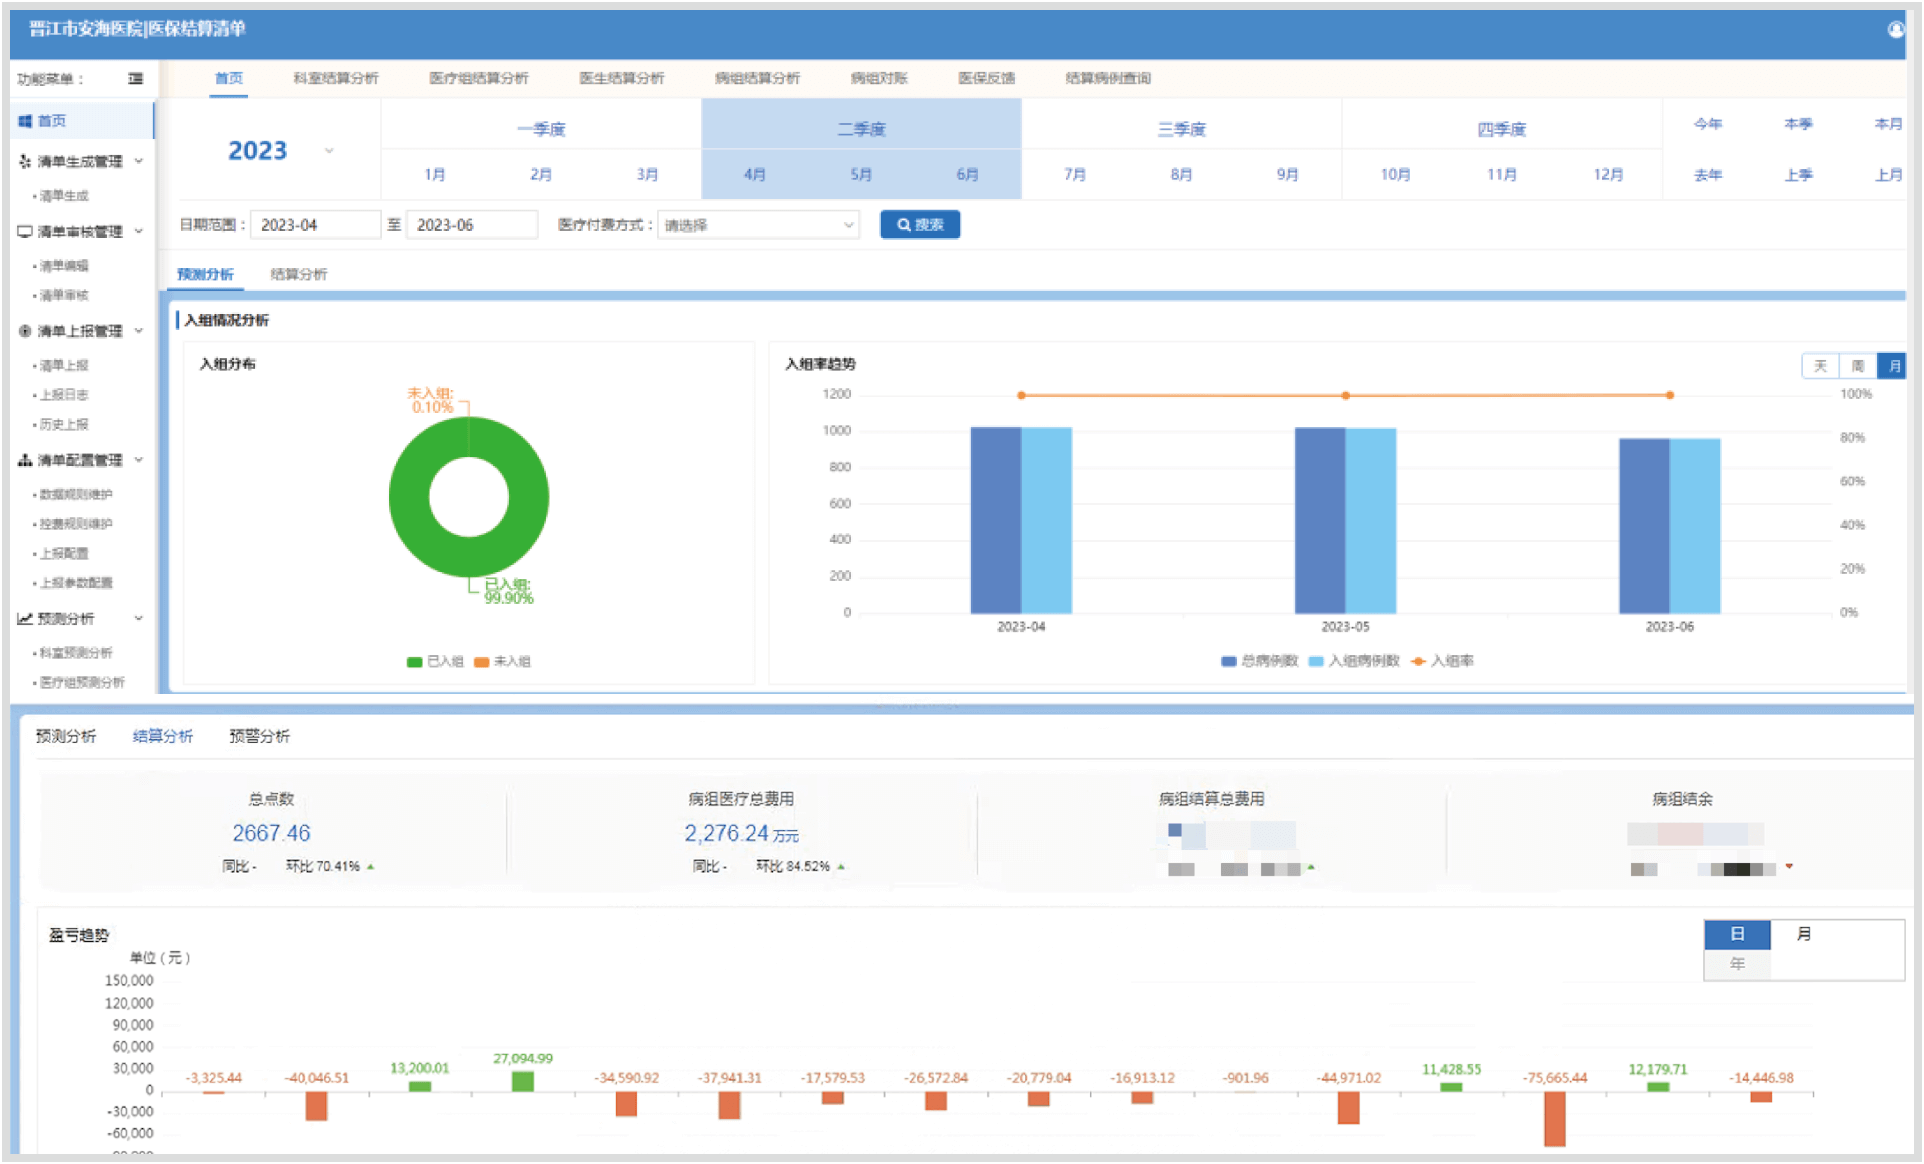The width and height of the screenshot is (1924, 1164).
Task: Select 四季度 quarter header
Action: click(x=1501, y=129)
